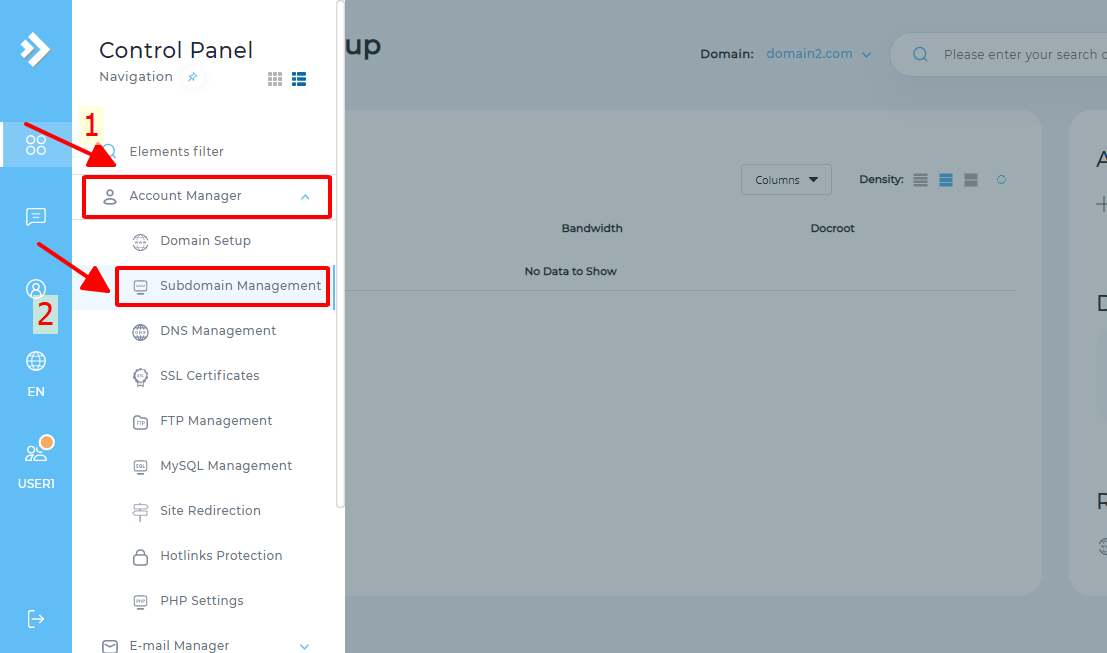Click the dashboard grid icon in left sidebar
Viewport: 1107px width, 653px height.
click(36, 145)
